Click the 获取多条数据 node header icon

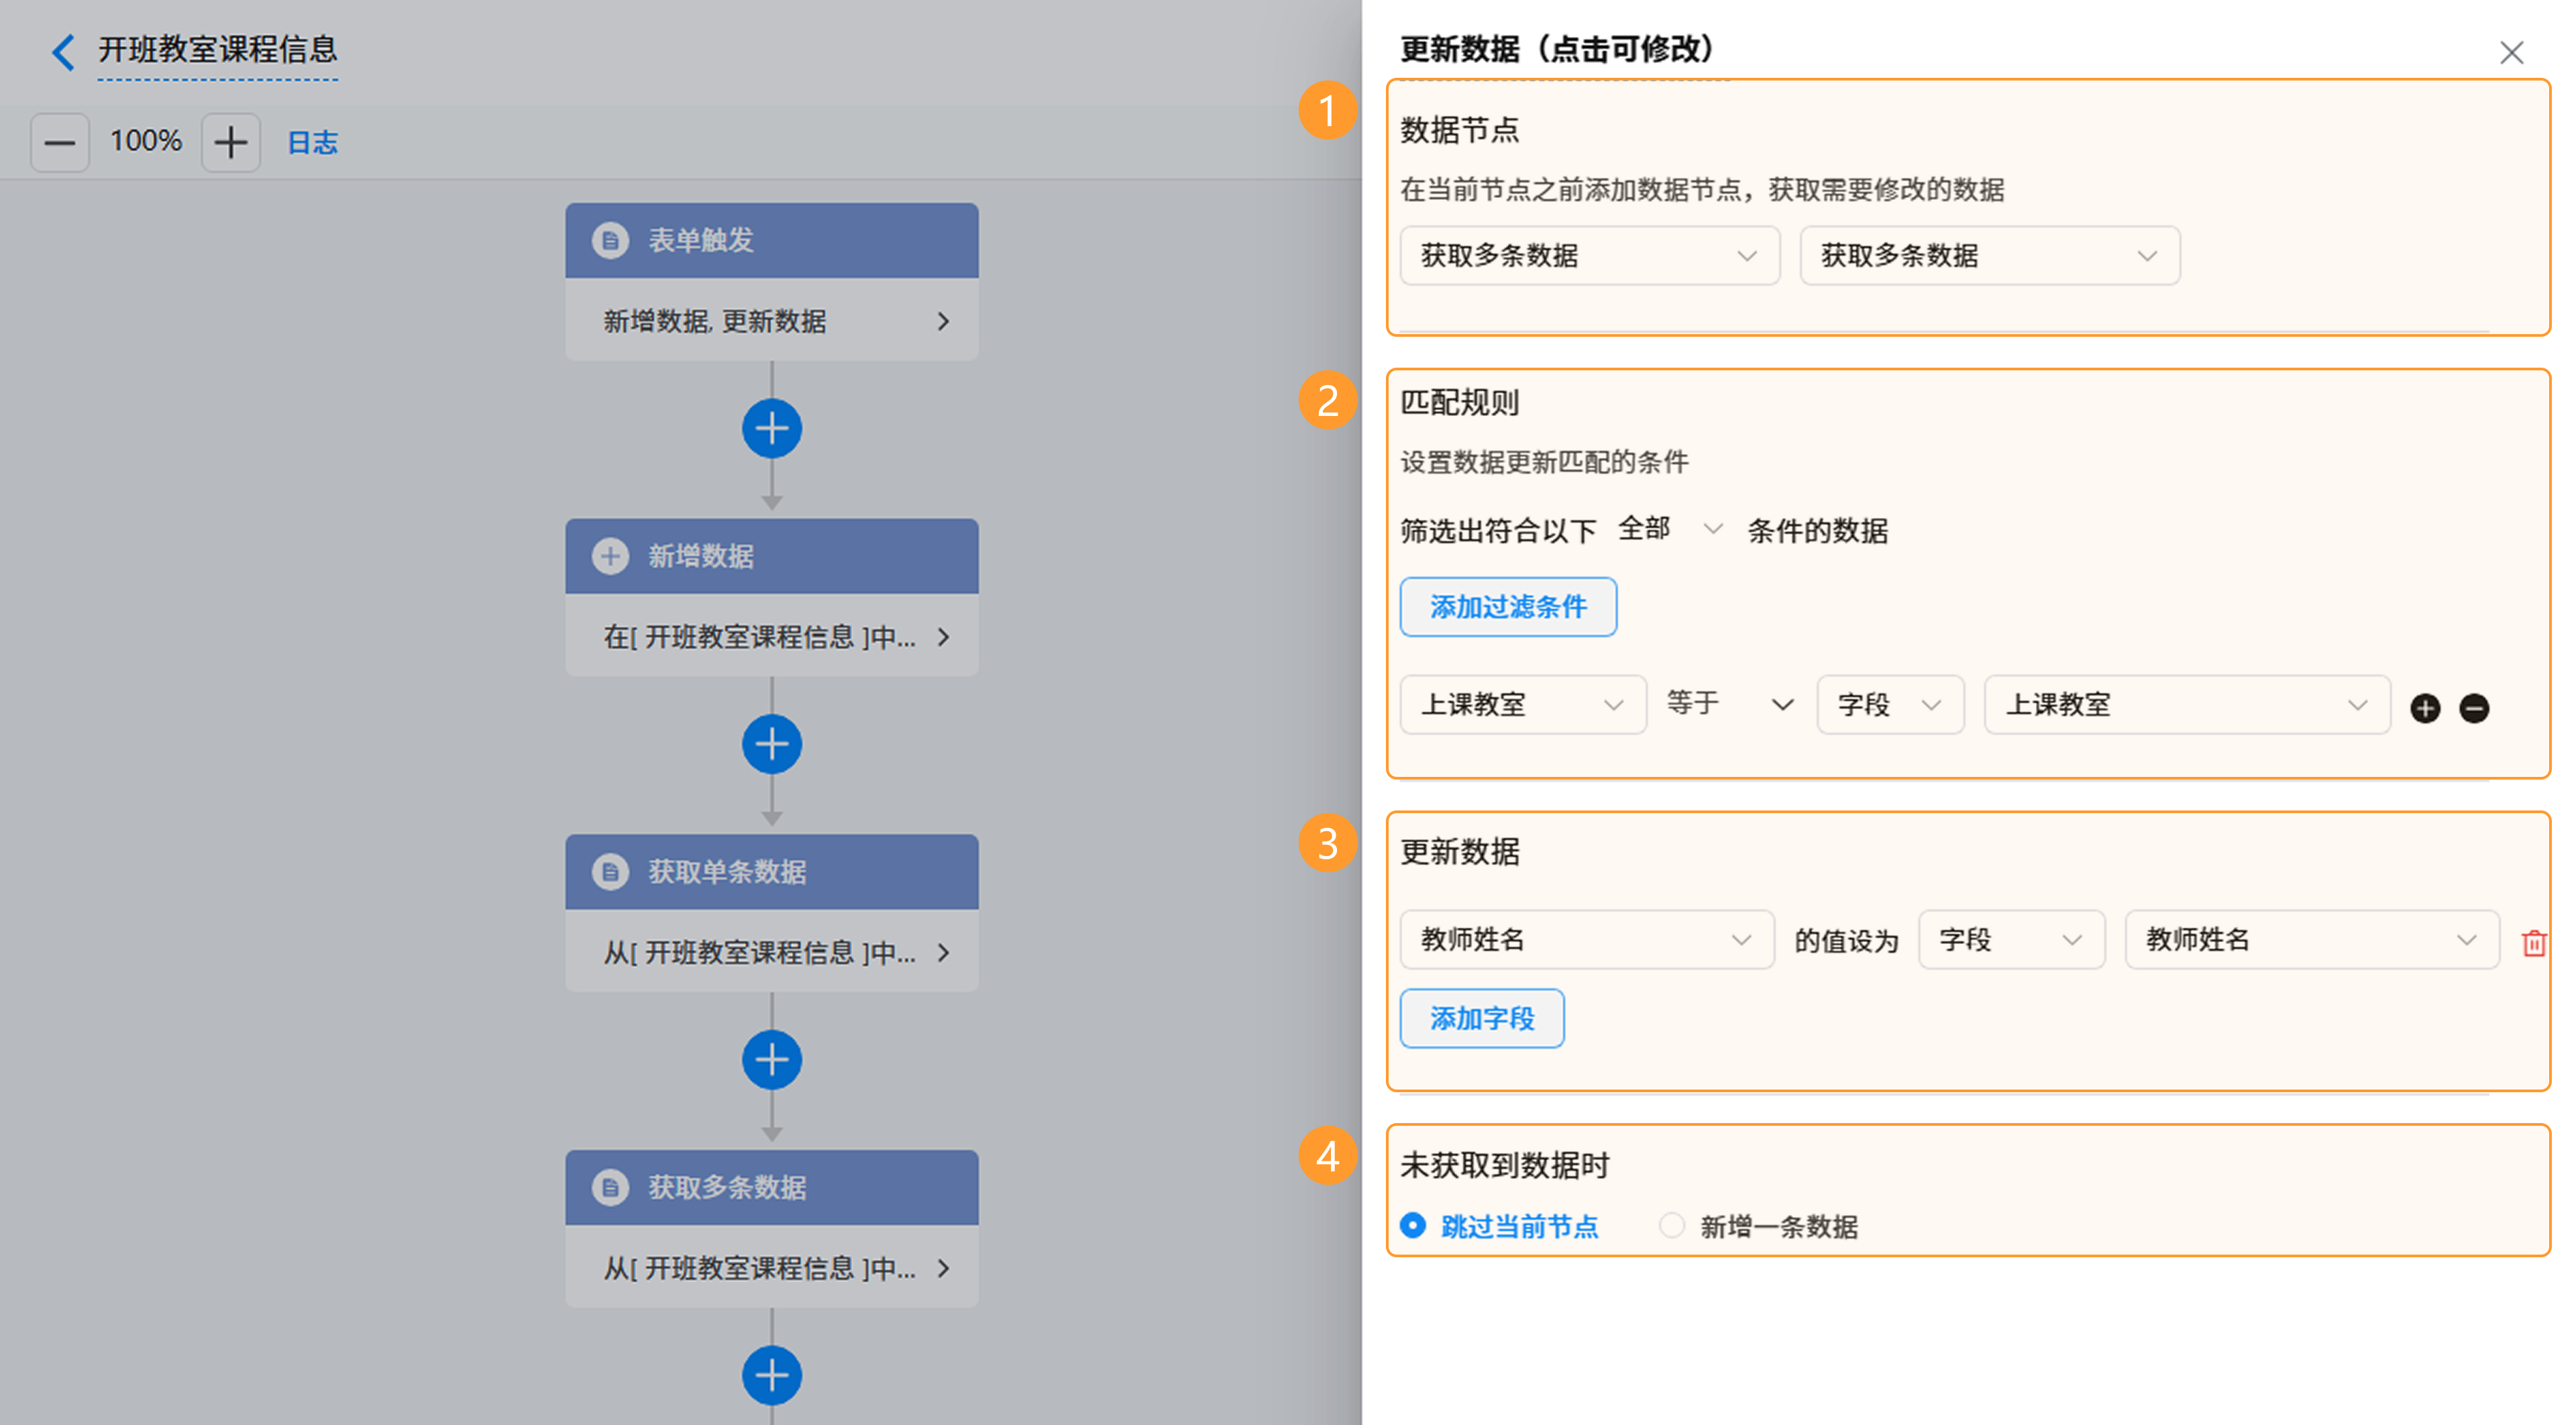point(610,1188)
